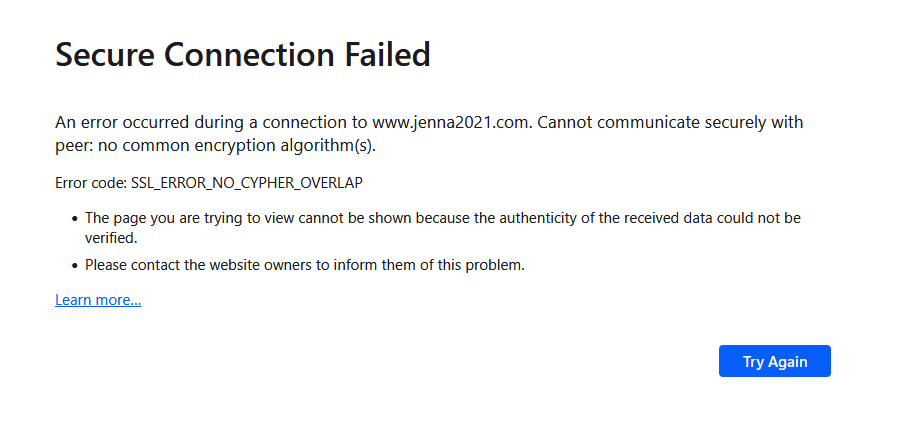The width and height of the screenshot is (897, 435).
Task: Click the word 'peer:' in the description
Action: [73, 147]
